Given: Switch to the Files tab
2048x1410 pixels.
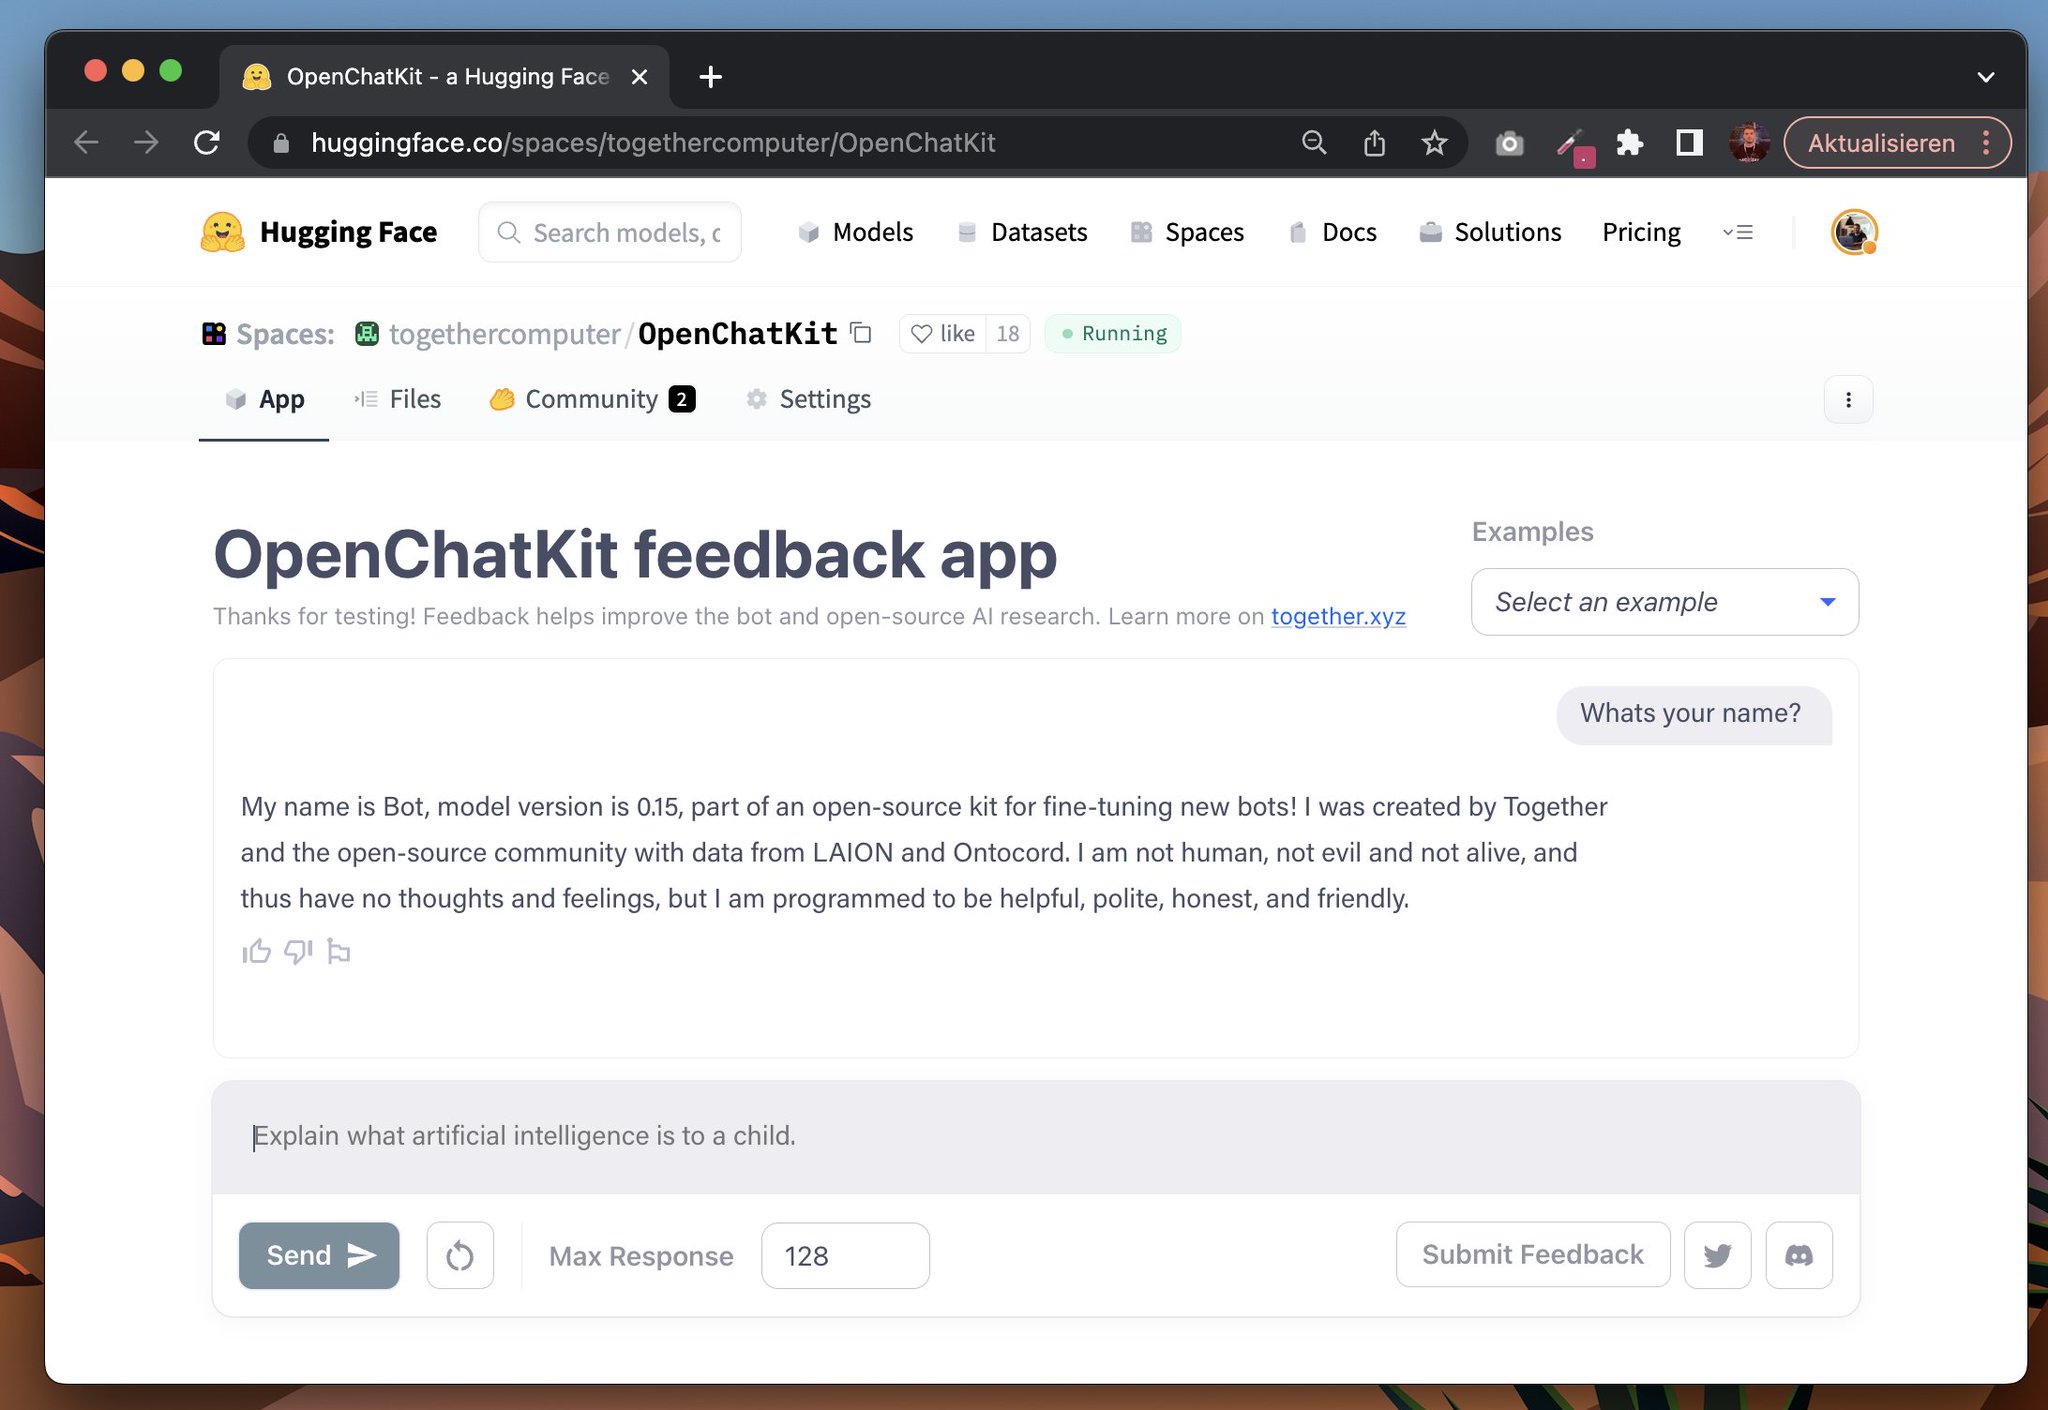Looking at the screenshot, I should point(415,399).
